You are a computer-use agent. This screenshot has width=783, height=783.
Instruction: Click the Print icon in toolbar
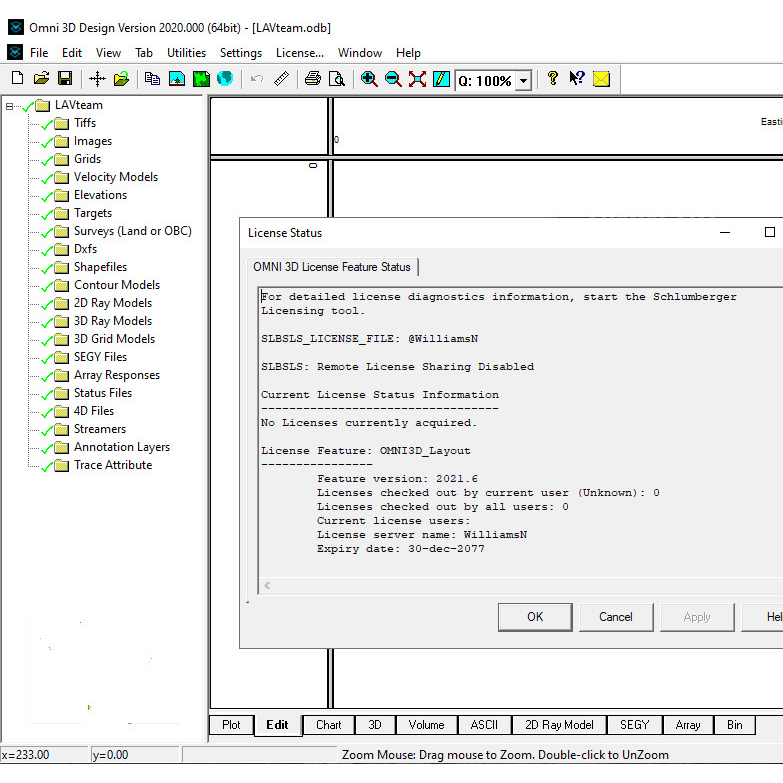pos(313,79)
